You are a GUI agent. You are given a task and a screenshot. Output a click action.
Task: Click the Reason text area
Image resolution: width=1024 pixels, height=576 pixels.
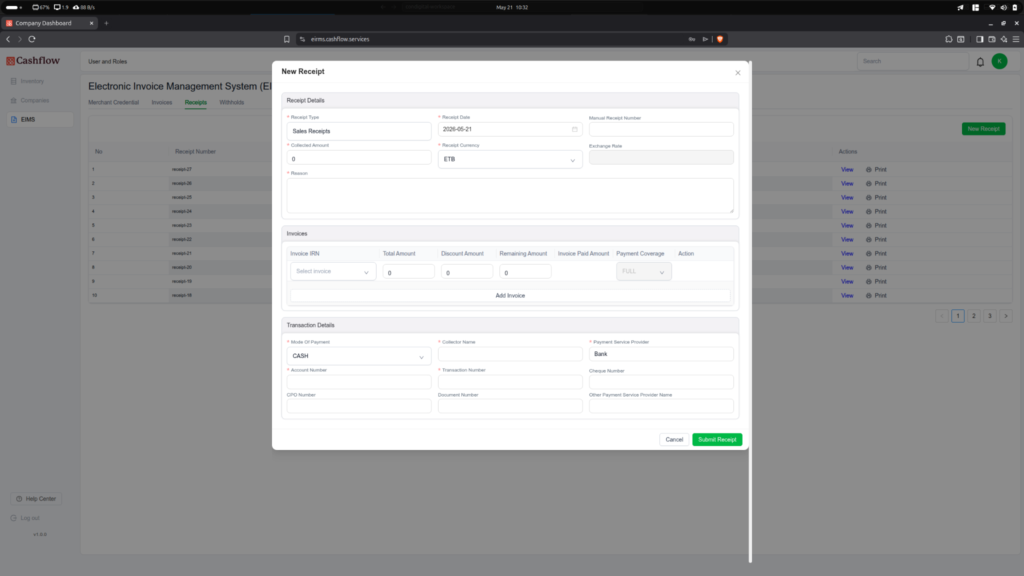(x=510, y=195)
